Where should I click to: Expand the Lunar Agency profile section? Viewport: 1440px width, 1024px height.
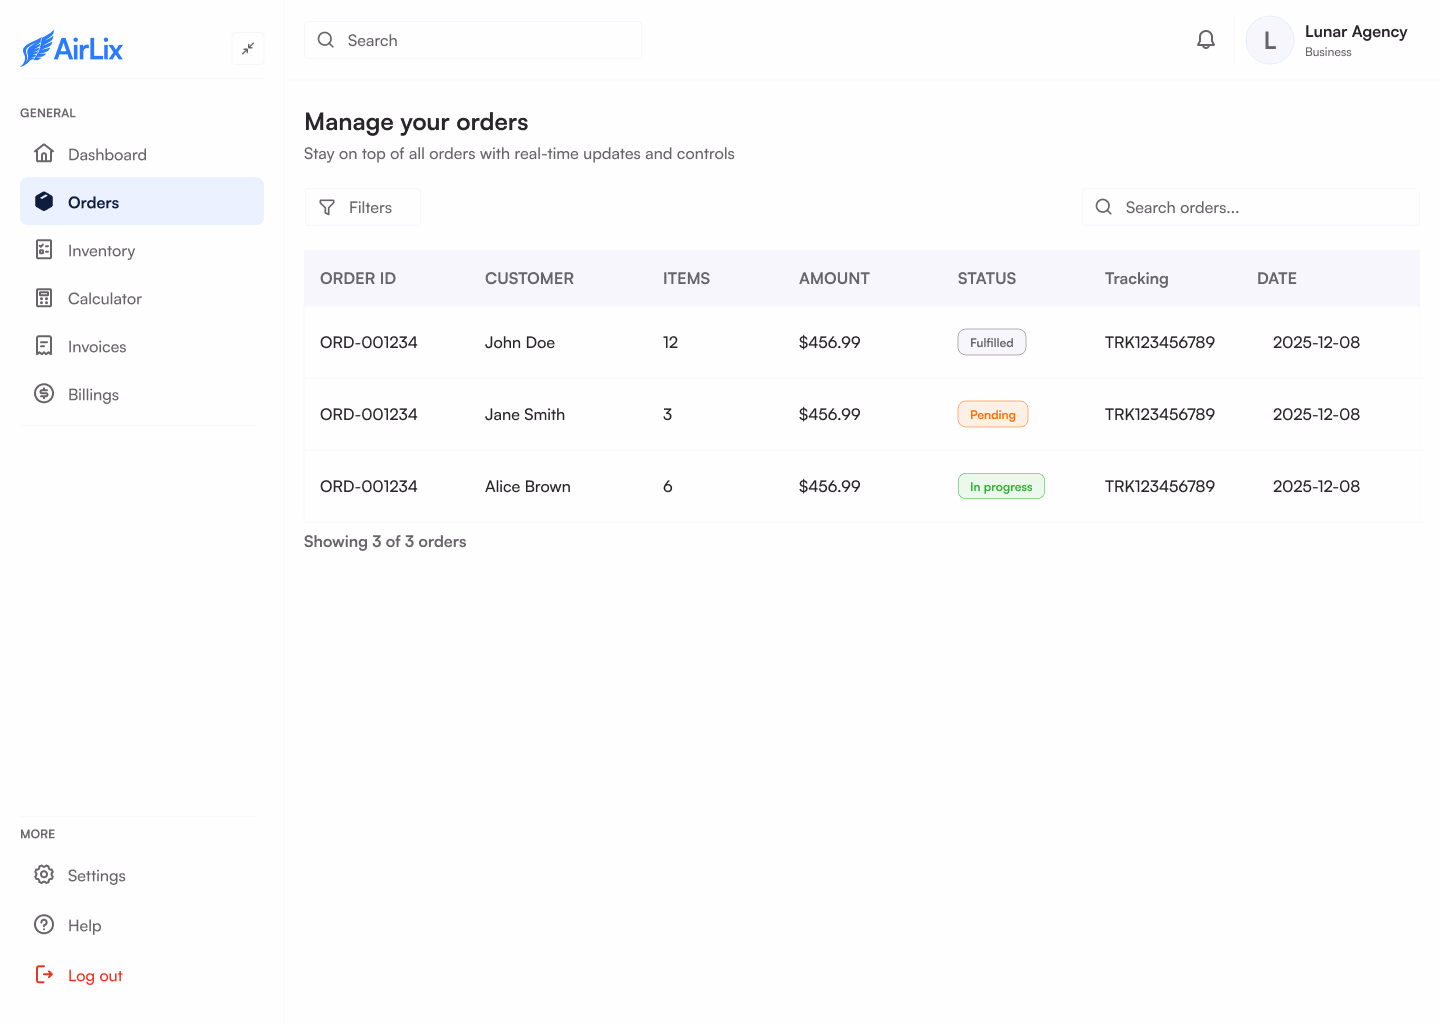1327,39
